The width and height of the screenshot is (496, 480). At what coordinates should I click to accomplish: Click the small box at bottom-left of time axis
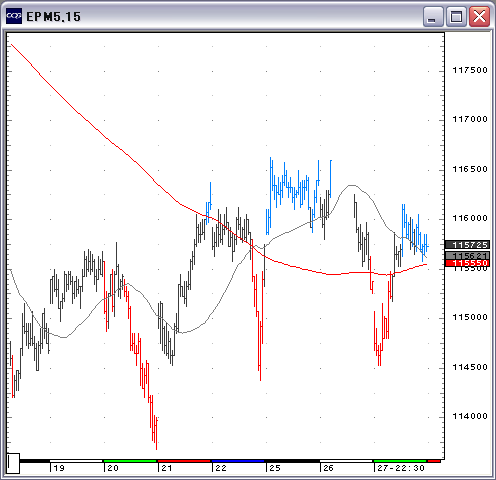[13, 463]
